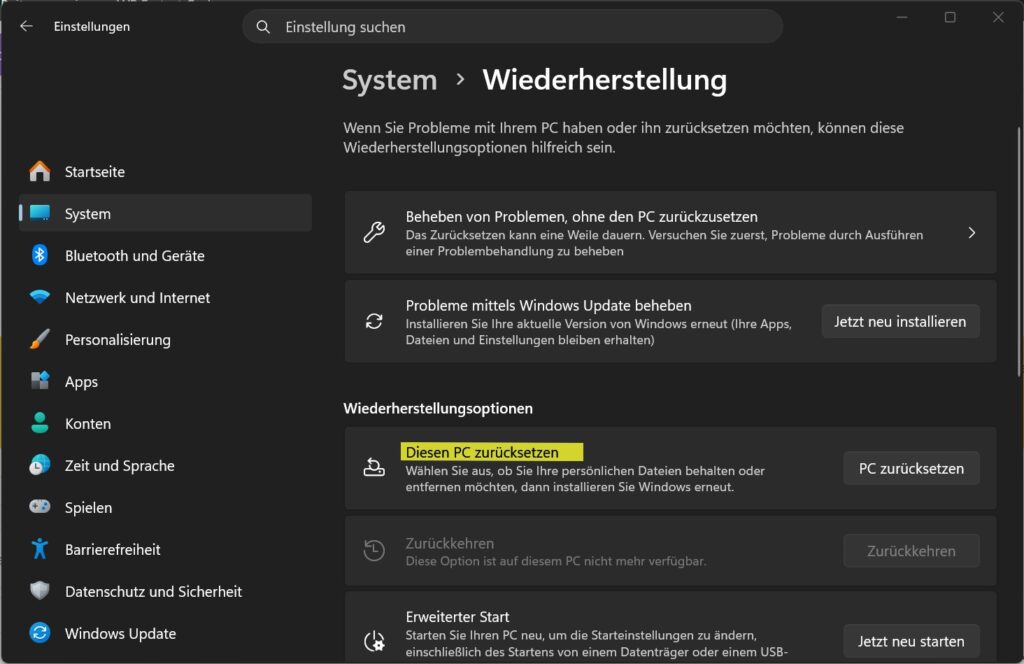Click the Netzwerk Wi-Fi icon
The image size is (1024, 664).
tap(40, 297)
